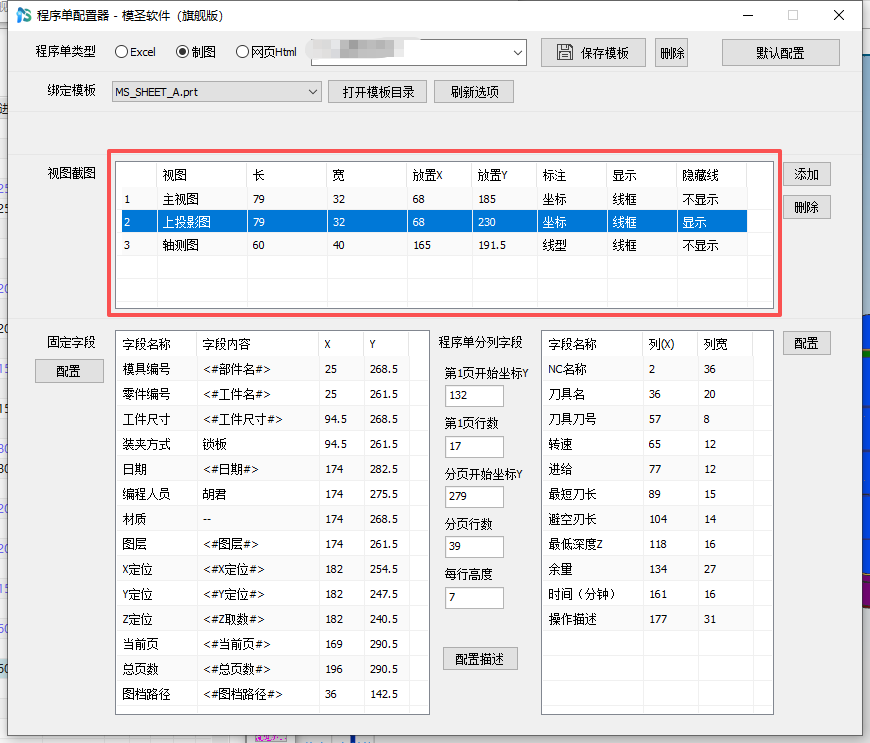Minimize the 程序单配置器 window
Screen dimensions: 870x743
748,15
